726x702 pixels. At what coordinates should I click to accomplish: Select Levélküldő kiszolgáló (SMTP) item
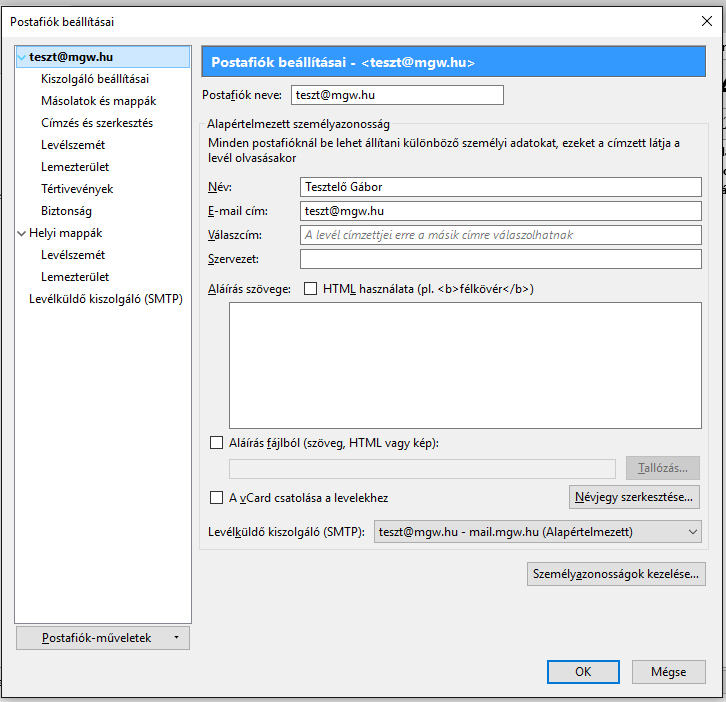click(106, 299)
